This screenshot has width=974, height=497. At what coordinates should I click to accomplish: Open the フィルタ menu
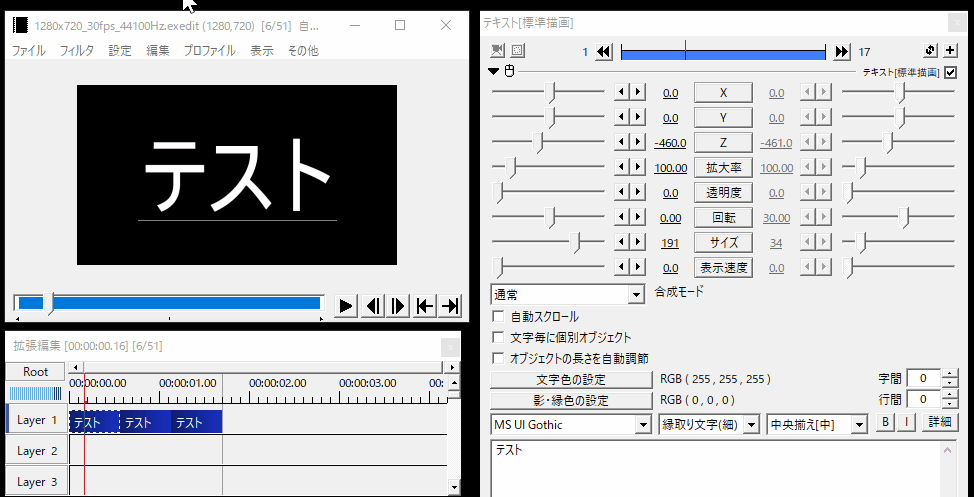click(76, 51)
